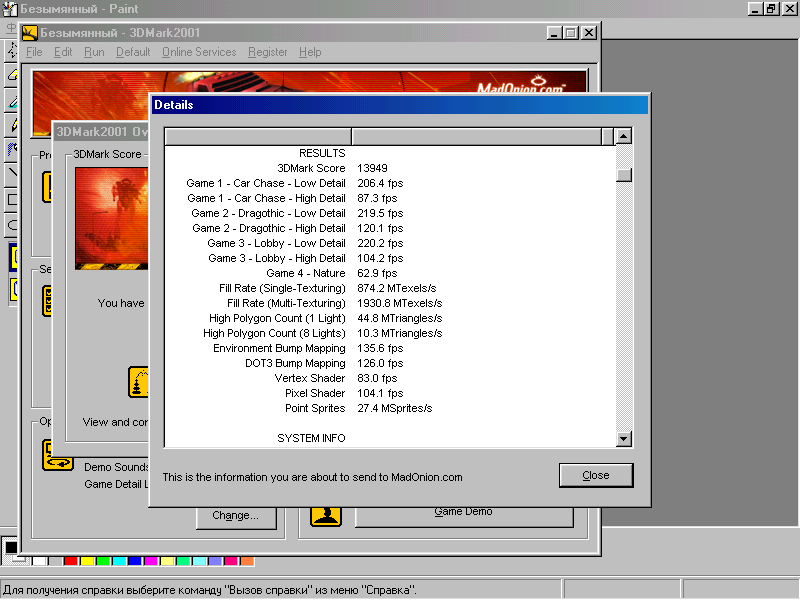Click the yellow person icon beside Game Demo
This screenshot has width=800, height=600.
(326, 516)
